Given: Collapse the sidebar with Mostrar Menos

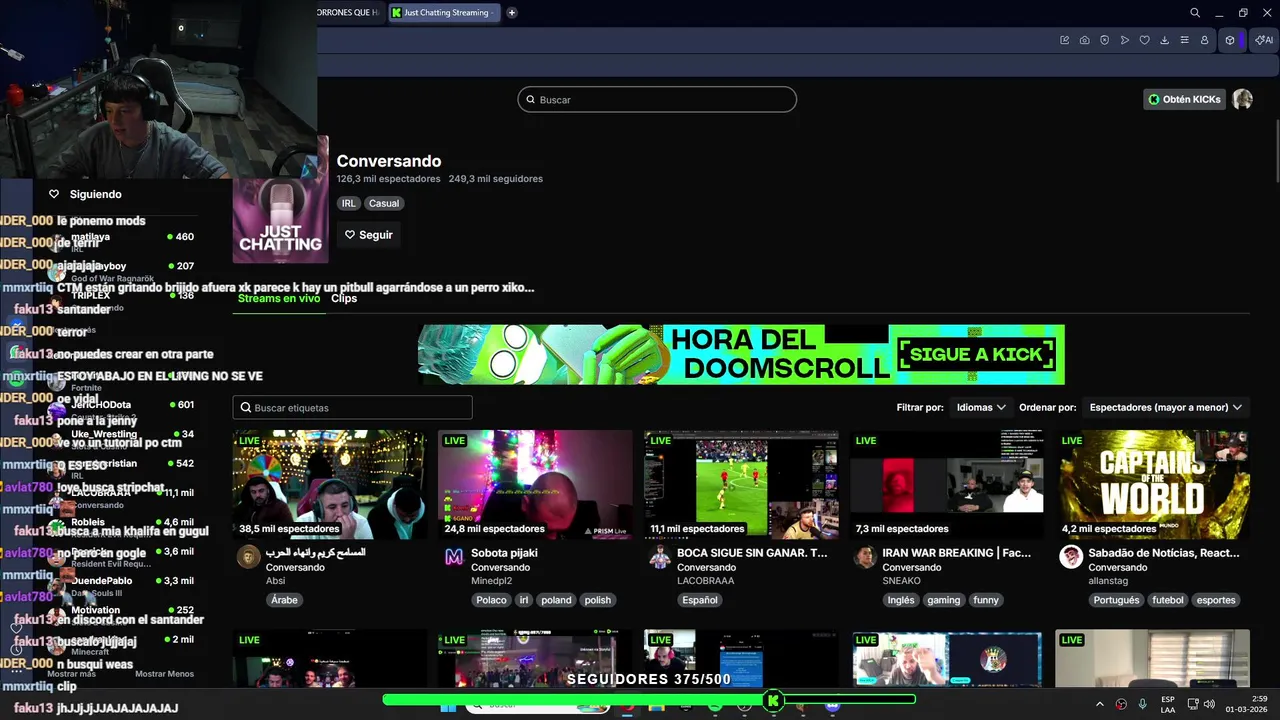Looking at the screenshot, I should 165,674.
